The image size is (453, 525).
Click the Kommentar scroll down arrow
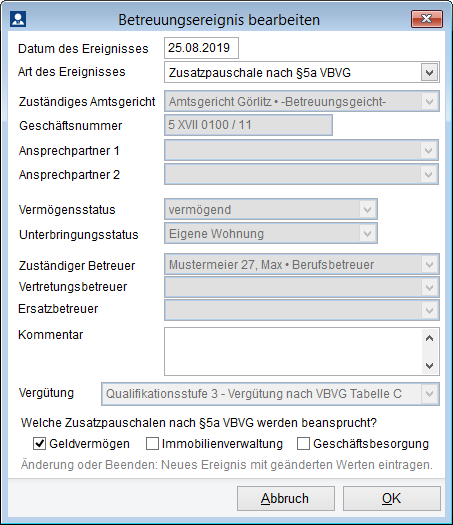(430, 365)
